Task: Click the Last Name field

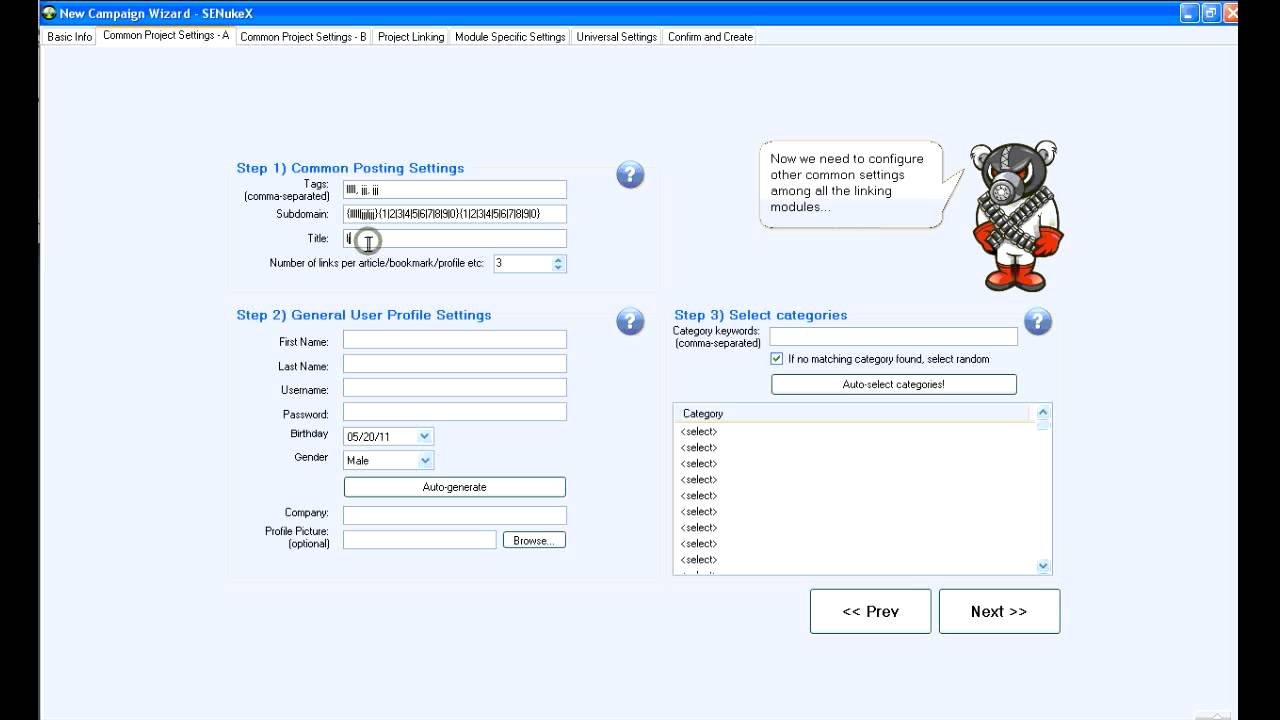Action: (x=455, y=364)
